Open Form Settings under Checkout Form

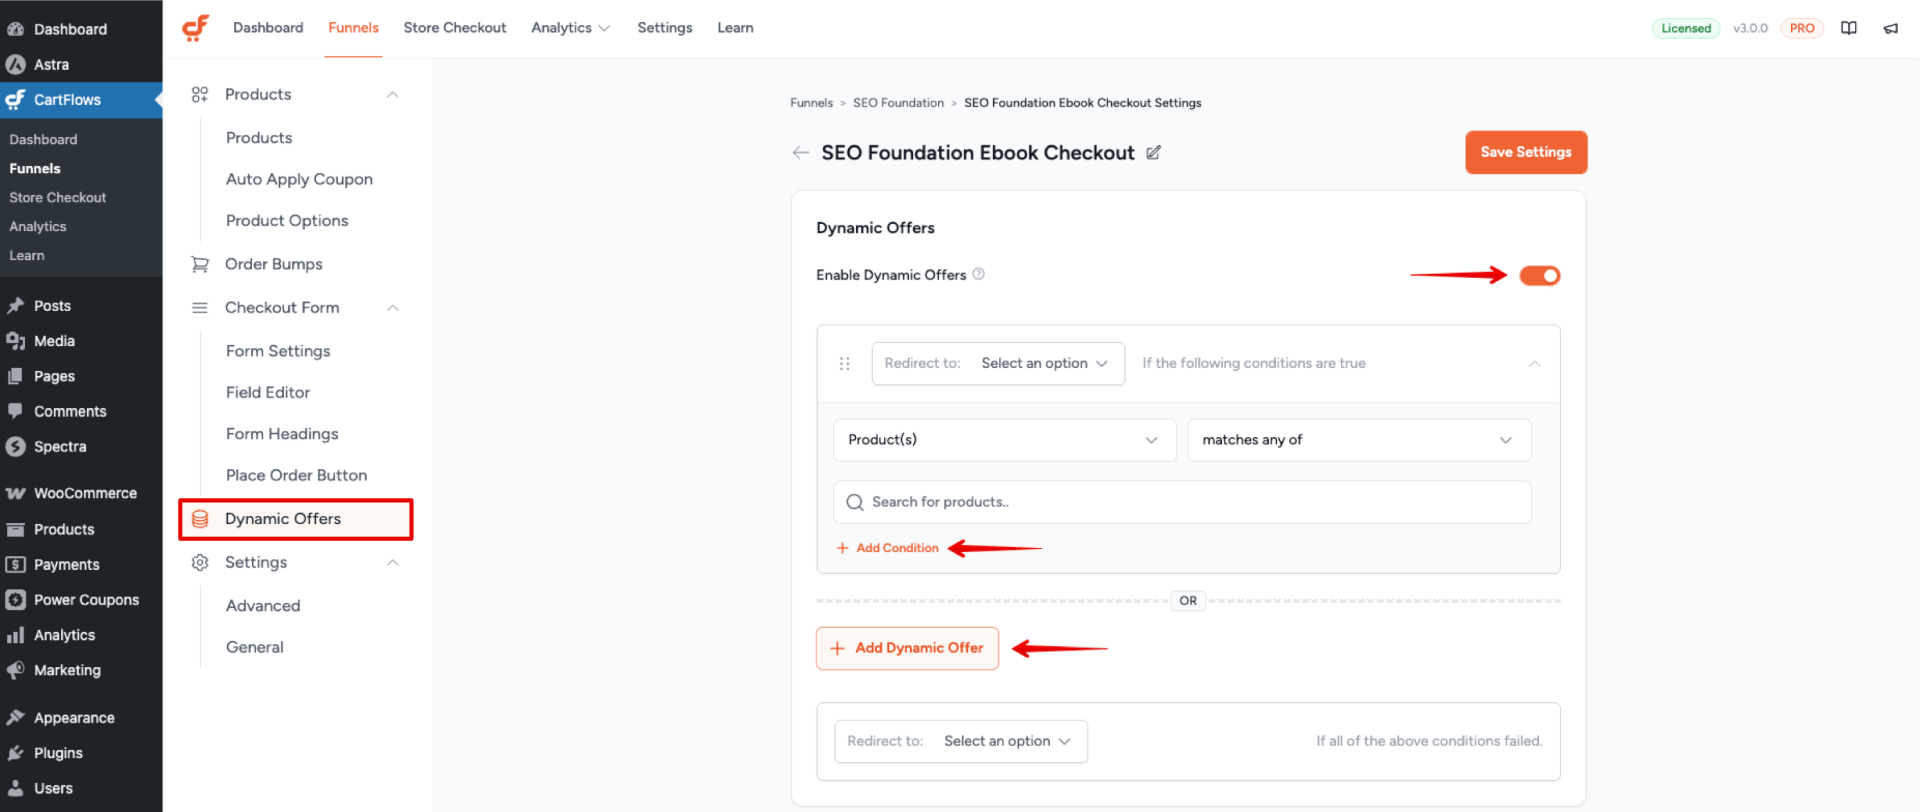coord(278,351)
